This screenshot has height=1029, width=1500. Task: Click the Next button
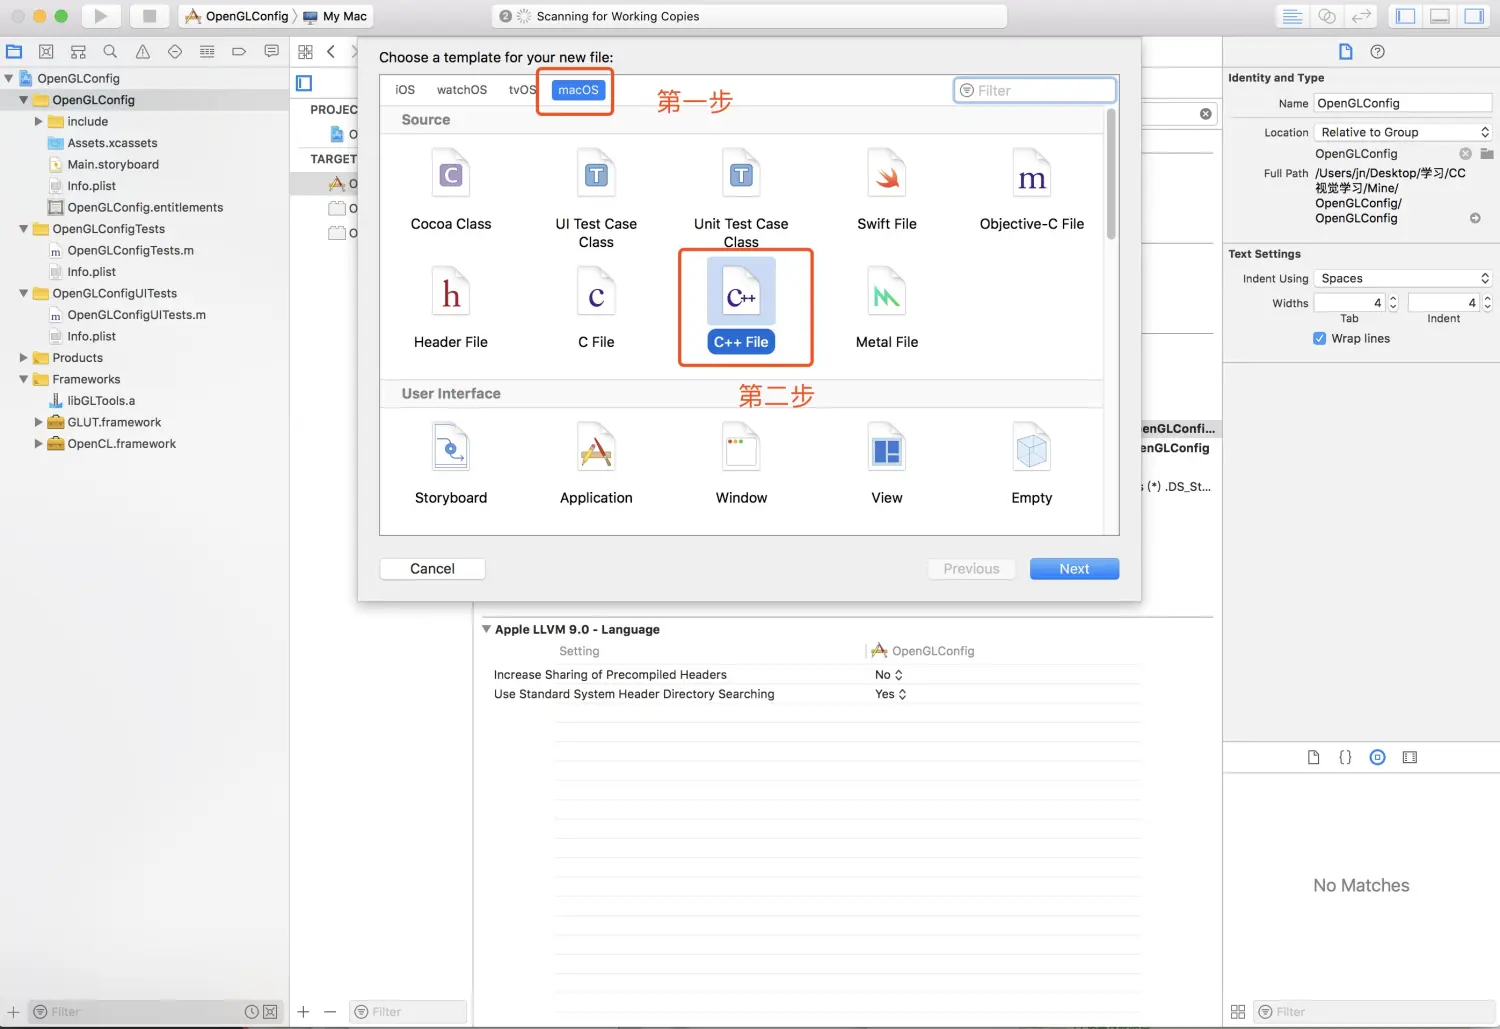click(x=1074, y=569)
